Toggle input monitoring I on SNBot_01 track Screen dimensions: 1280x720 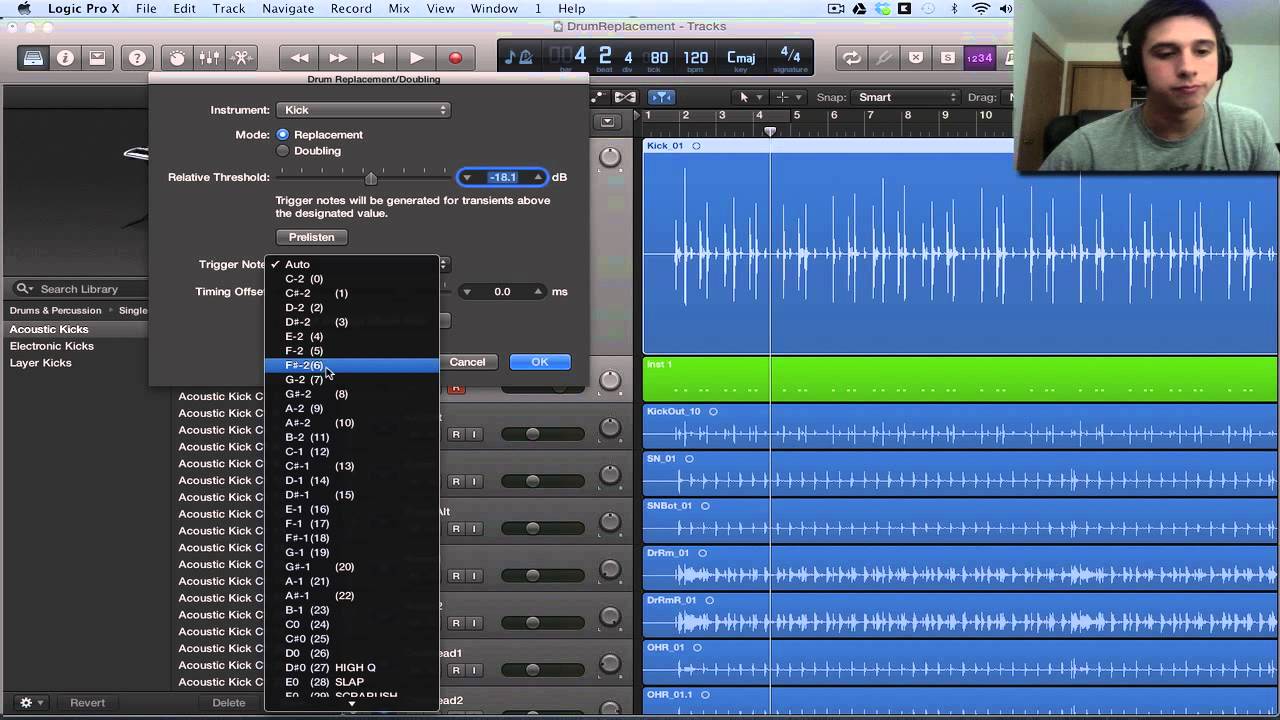474,528
